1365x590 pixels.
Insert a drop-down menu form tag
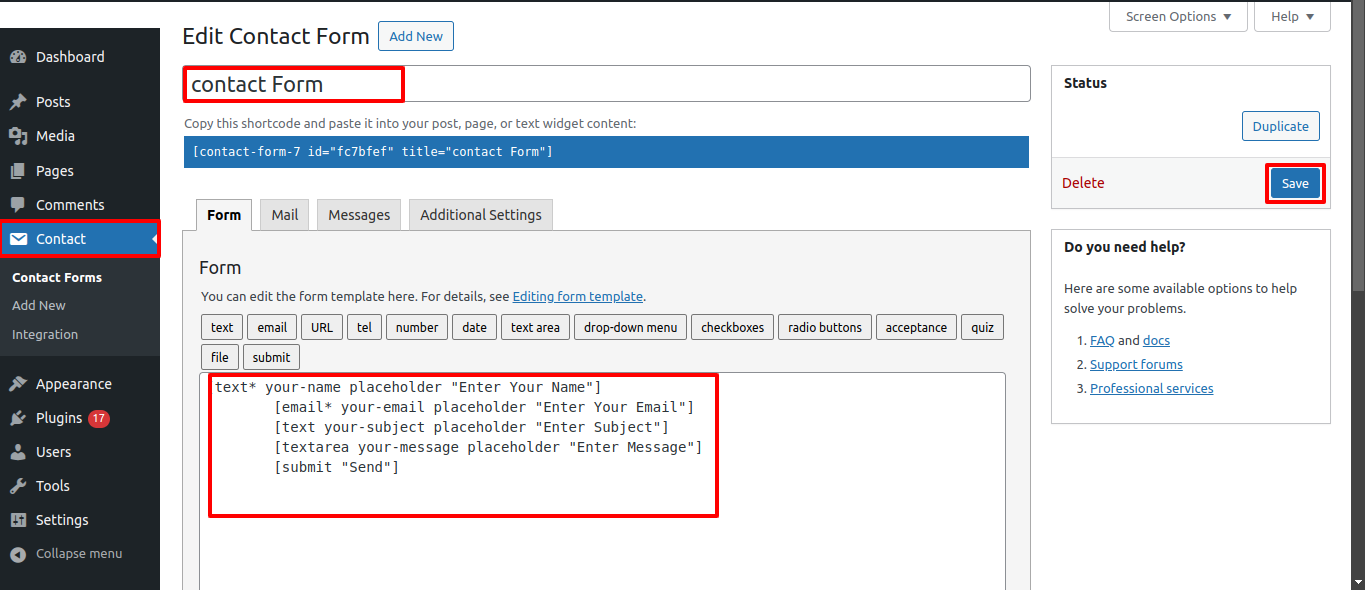[x=630, y=328]
